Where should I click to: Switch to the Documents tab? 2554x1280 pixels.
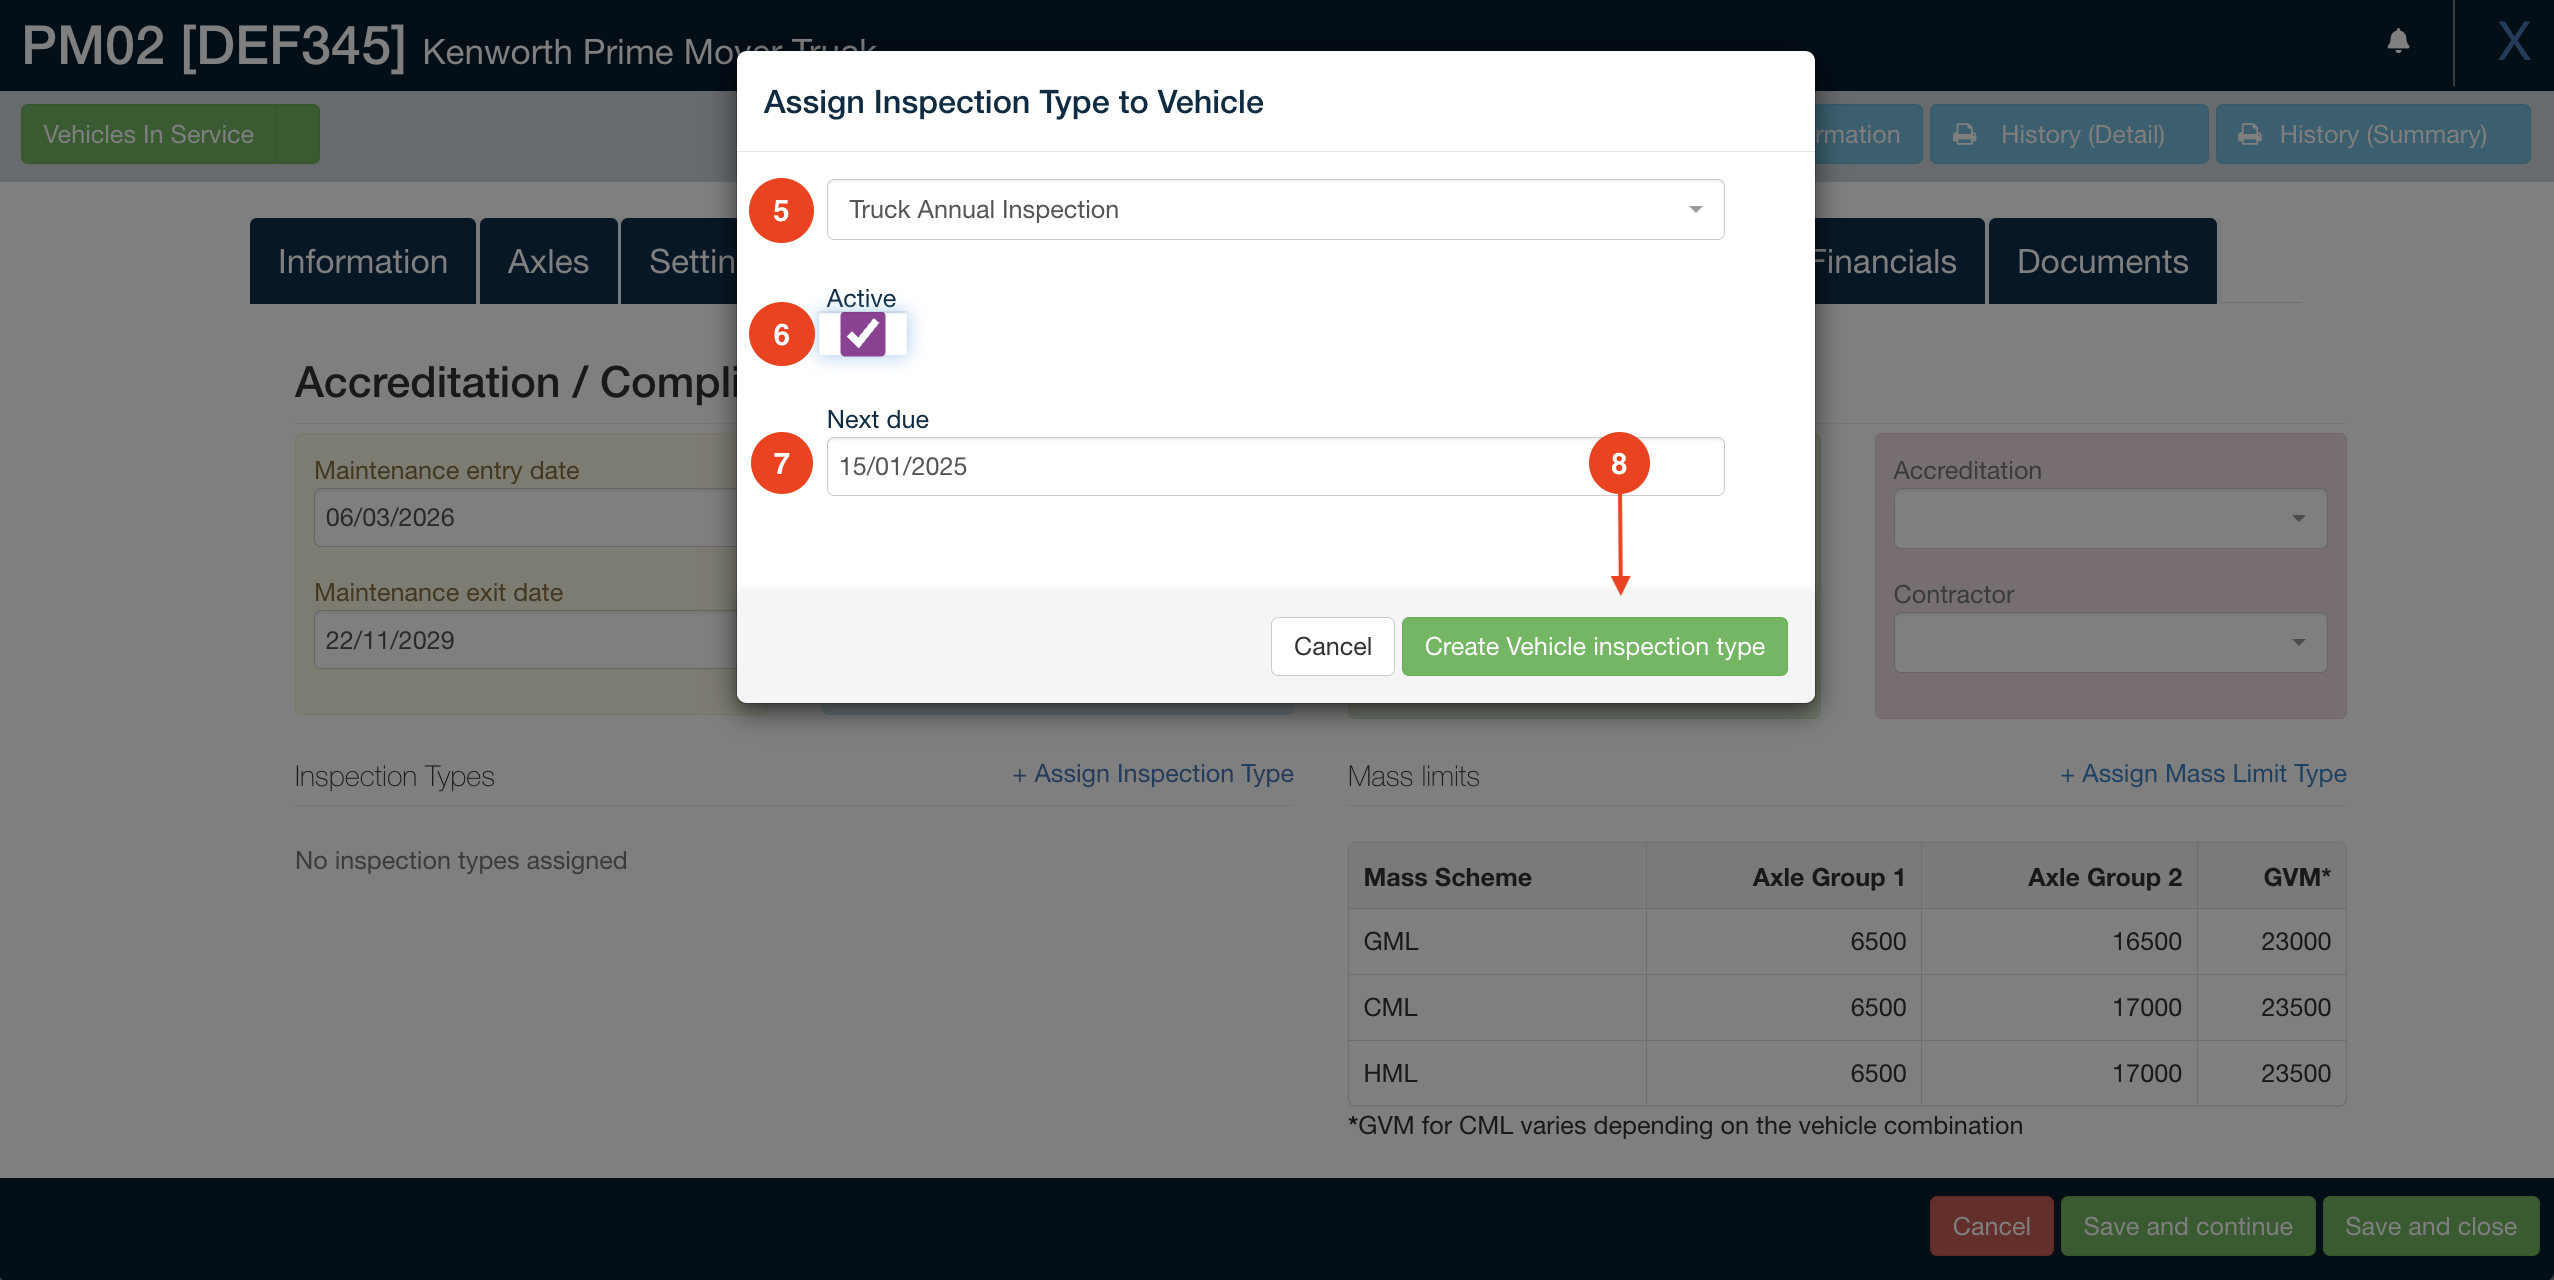pos(2102,261)
